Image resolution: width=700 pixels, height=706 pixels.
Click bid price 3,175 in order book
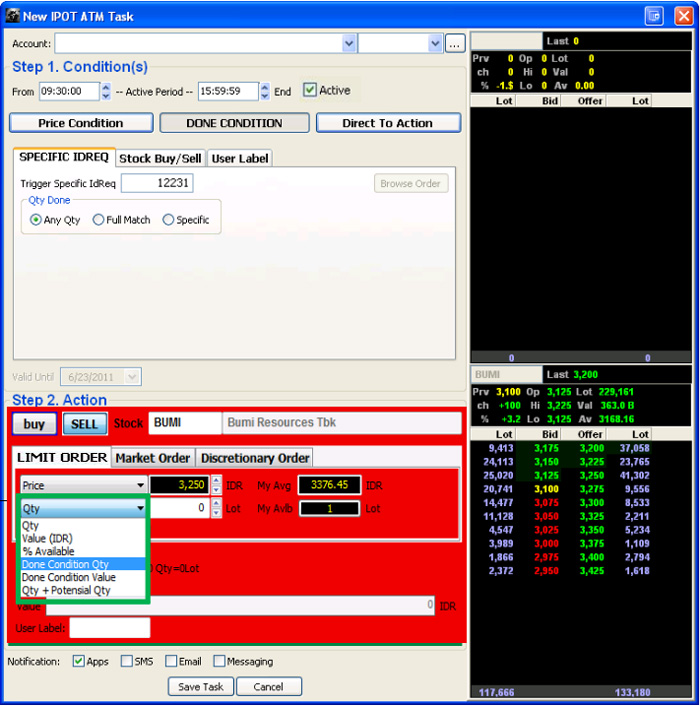coord(546,448)
